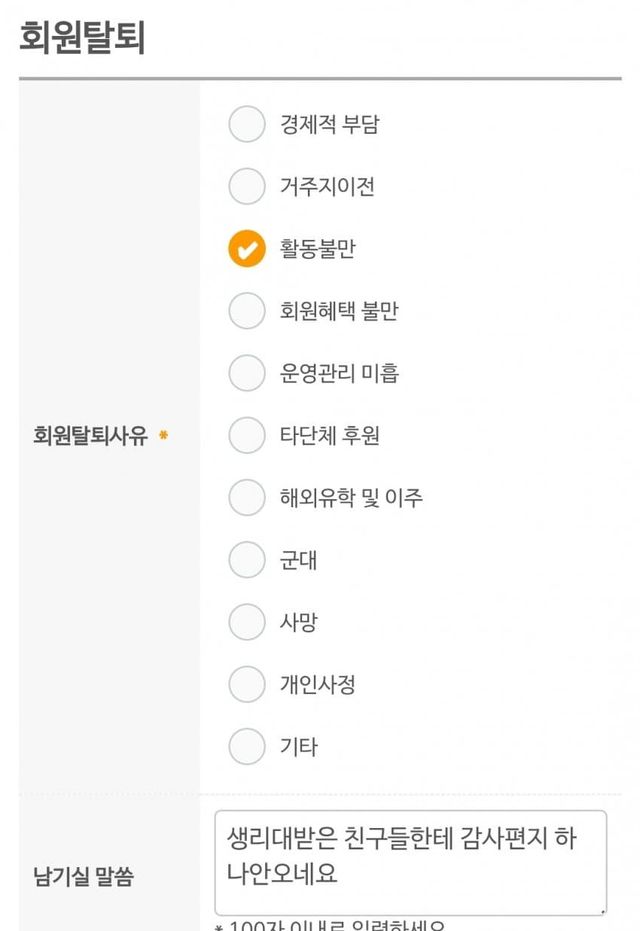Click the 운영관리 미흡 label text
640x931 pixels.
(x=340, y=373)
